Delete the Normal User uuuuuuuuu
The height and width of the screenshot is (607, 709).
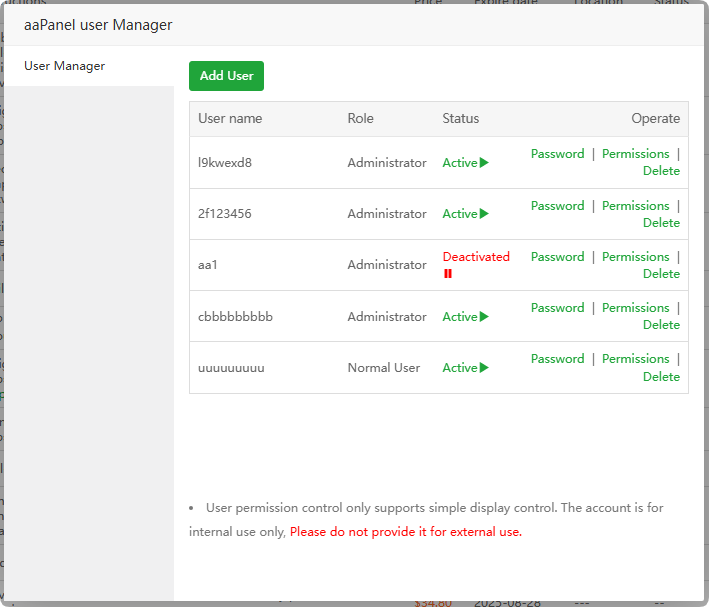661,377
